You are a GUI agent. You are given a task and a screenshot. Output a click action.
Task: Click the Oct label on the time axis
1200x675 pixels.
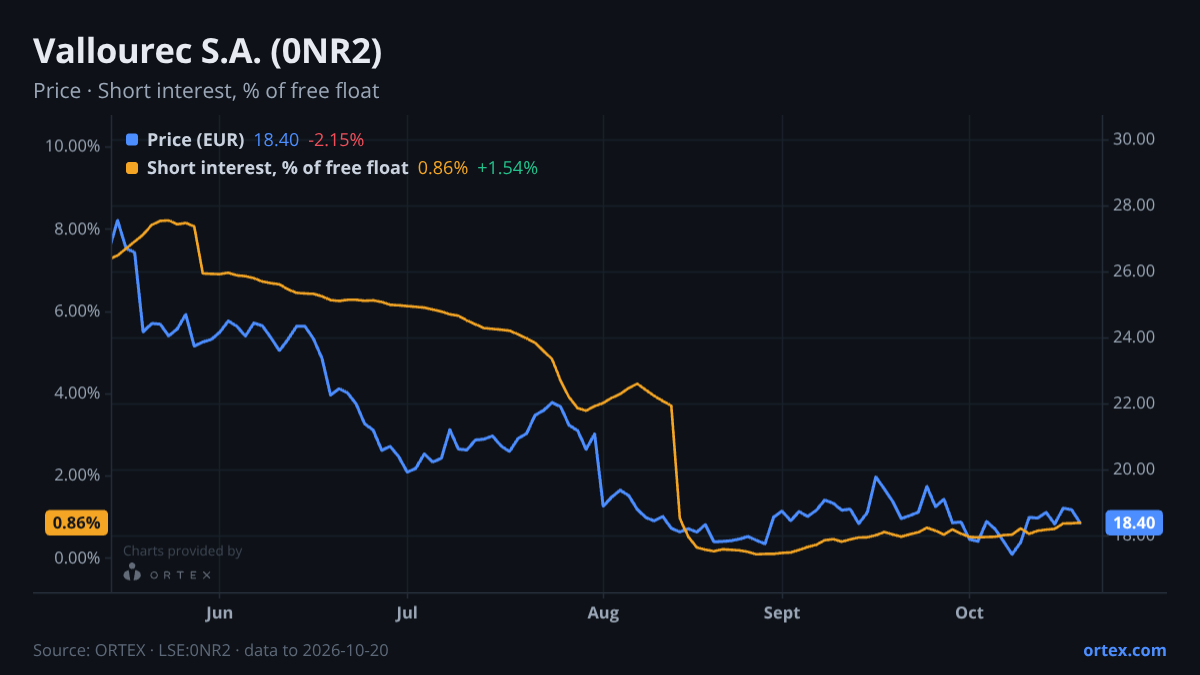(x=969, y=613)
